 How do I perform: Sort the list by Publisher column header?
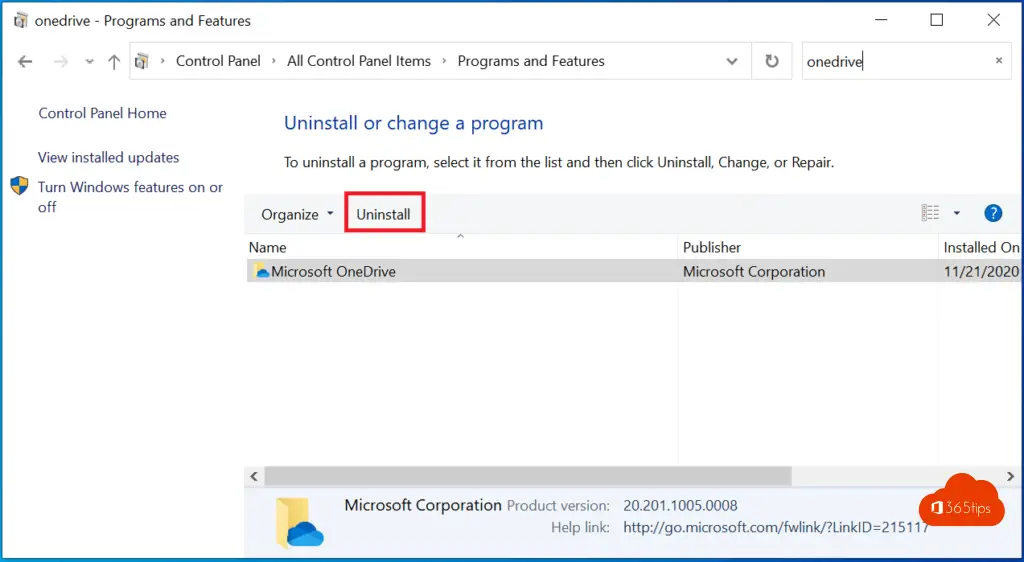point(711,247)
